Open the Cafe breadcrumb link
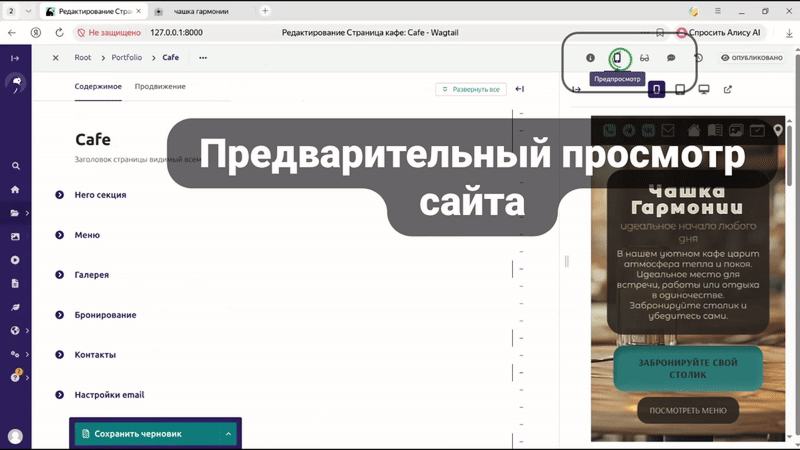 (170, 58)
